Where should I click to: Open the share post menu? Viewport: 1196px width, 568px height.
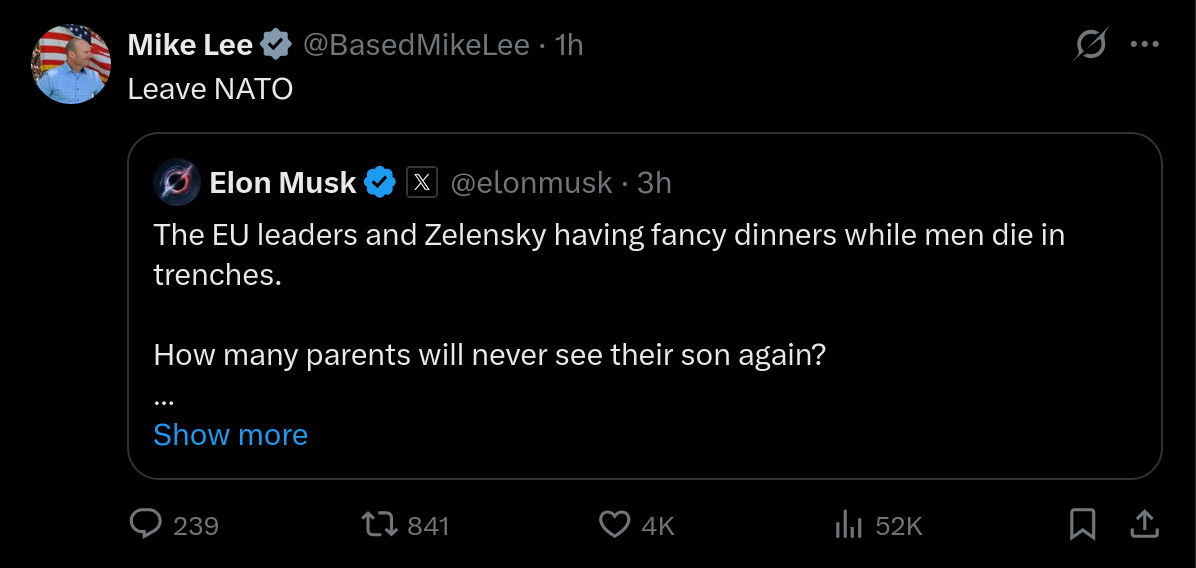point(1145,523)
